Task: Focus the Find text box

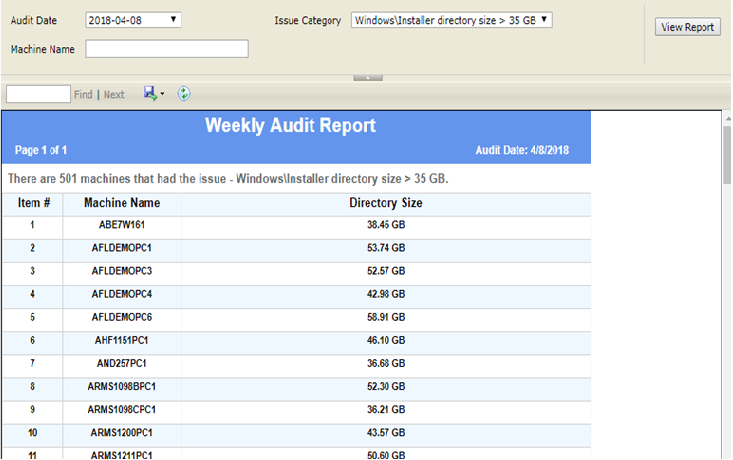Action: coord(38,94)
